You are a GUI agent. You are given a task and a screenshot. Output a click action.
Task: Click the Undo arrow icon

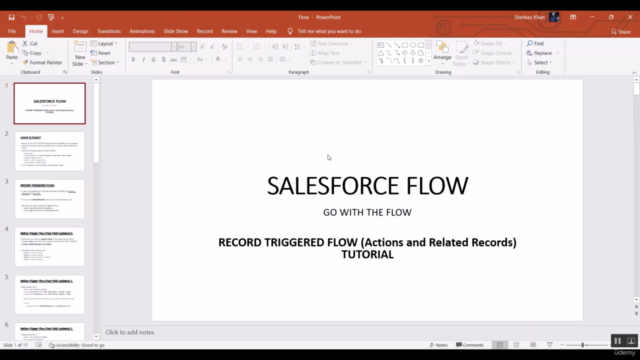tap(24, 17)
